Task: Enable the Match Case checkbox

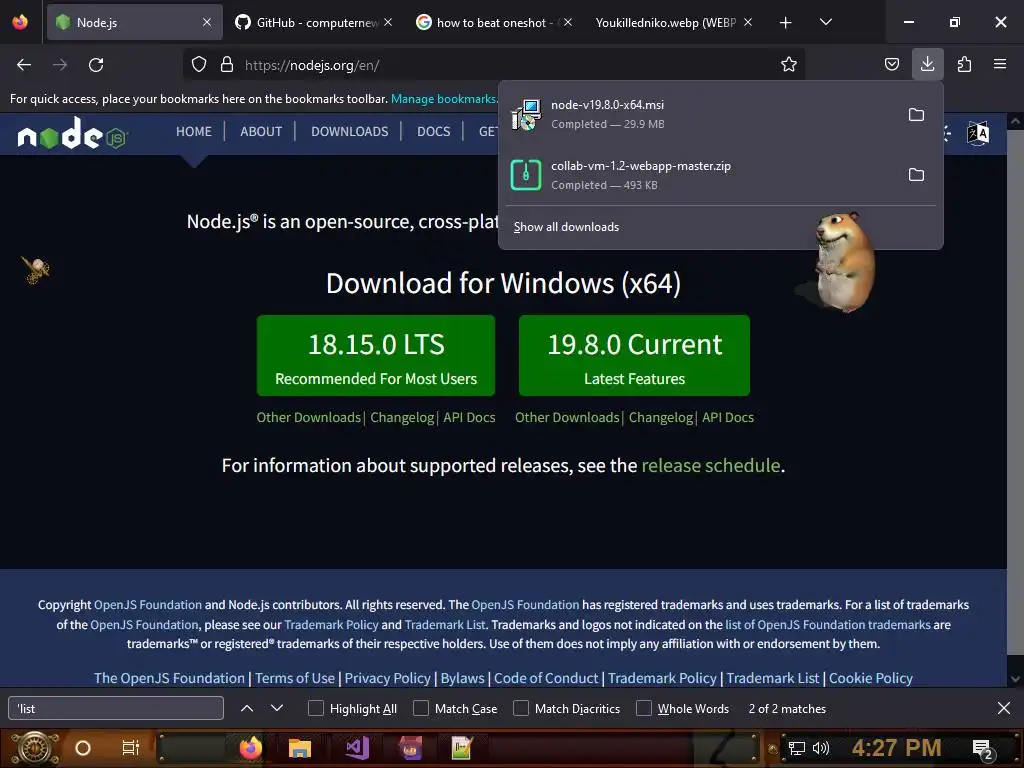Action: [x=421, y=708]
